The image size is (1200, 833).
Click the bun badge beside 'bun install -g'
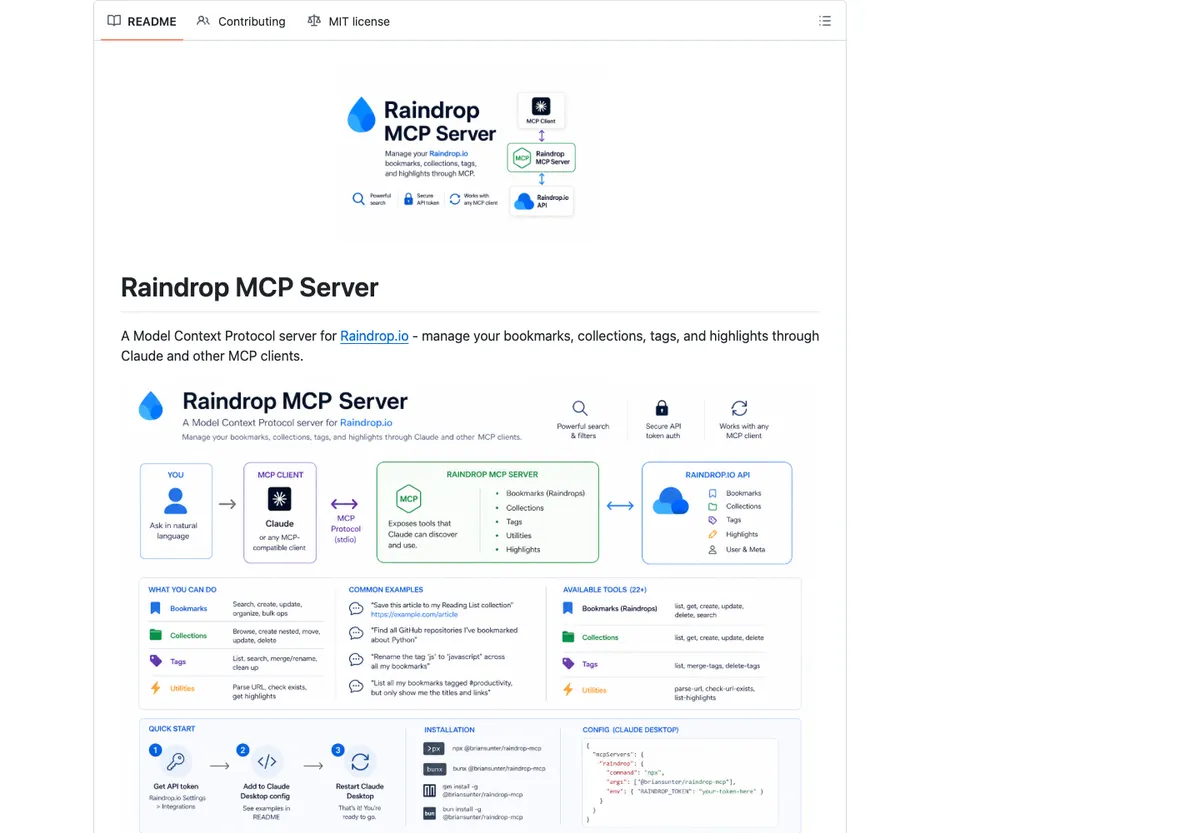coord(430,813)
